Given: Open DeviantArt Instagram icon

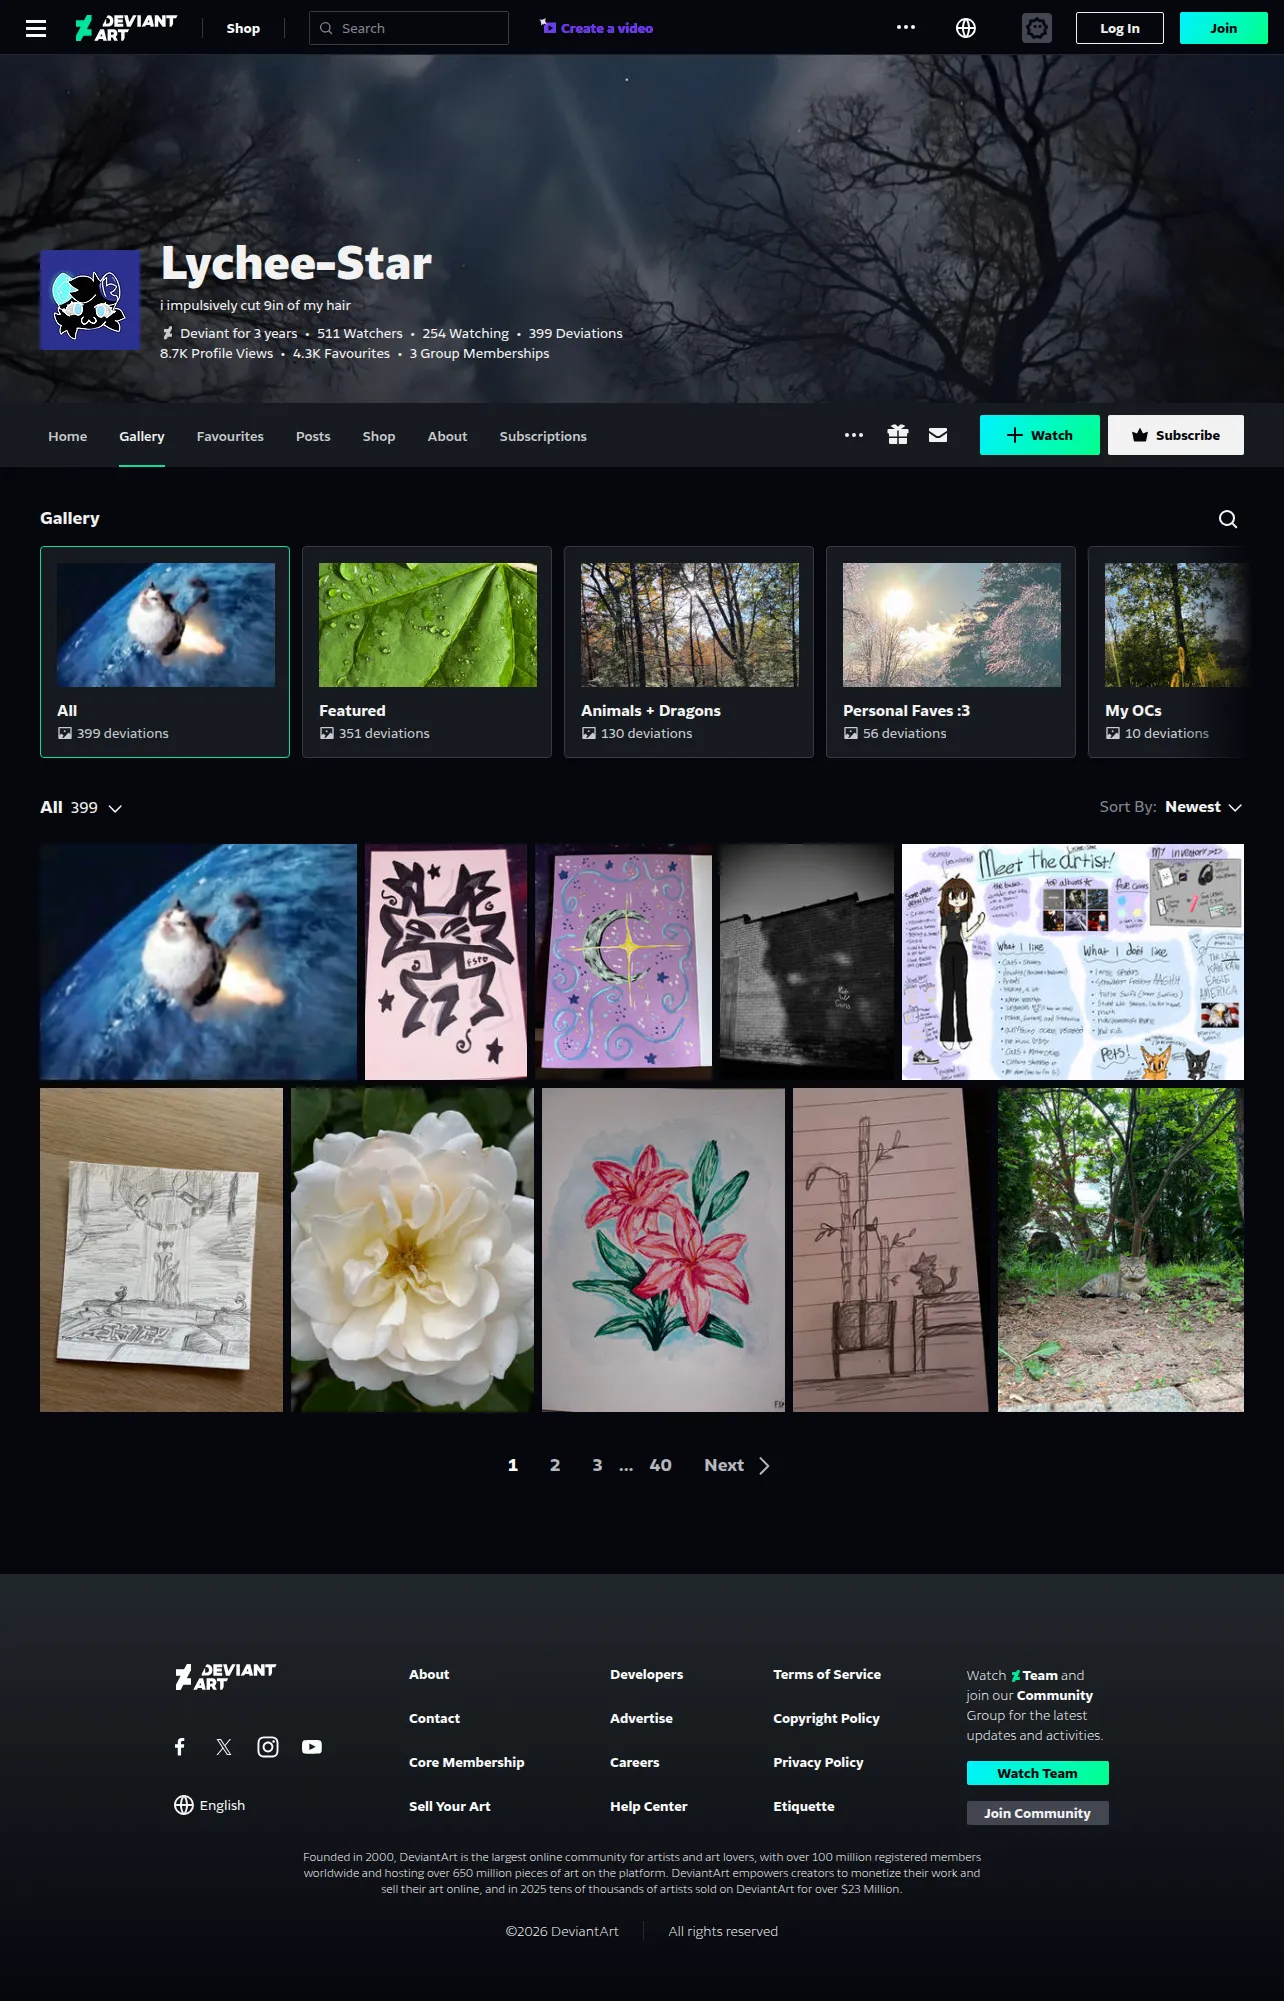Looking at the screenshot, I should click(268, 1747).
